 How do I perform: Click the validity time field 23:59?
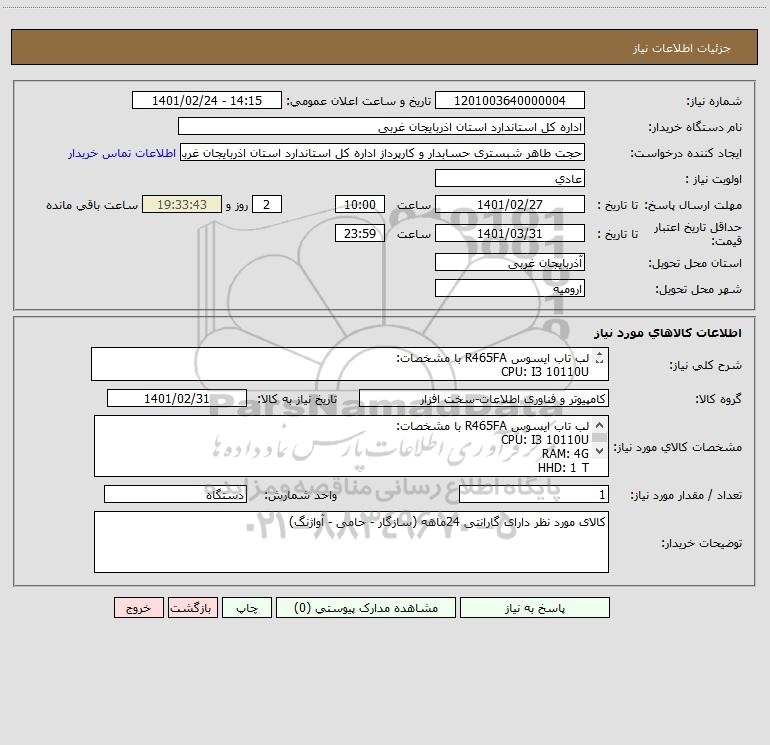coord(359,233)
